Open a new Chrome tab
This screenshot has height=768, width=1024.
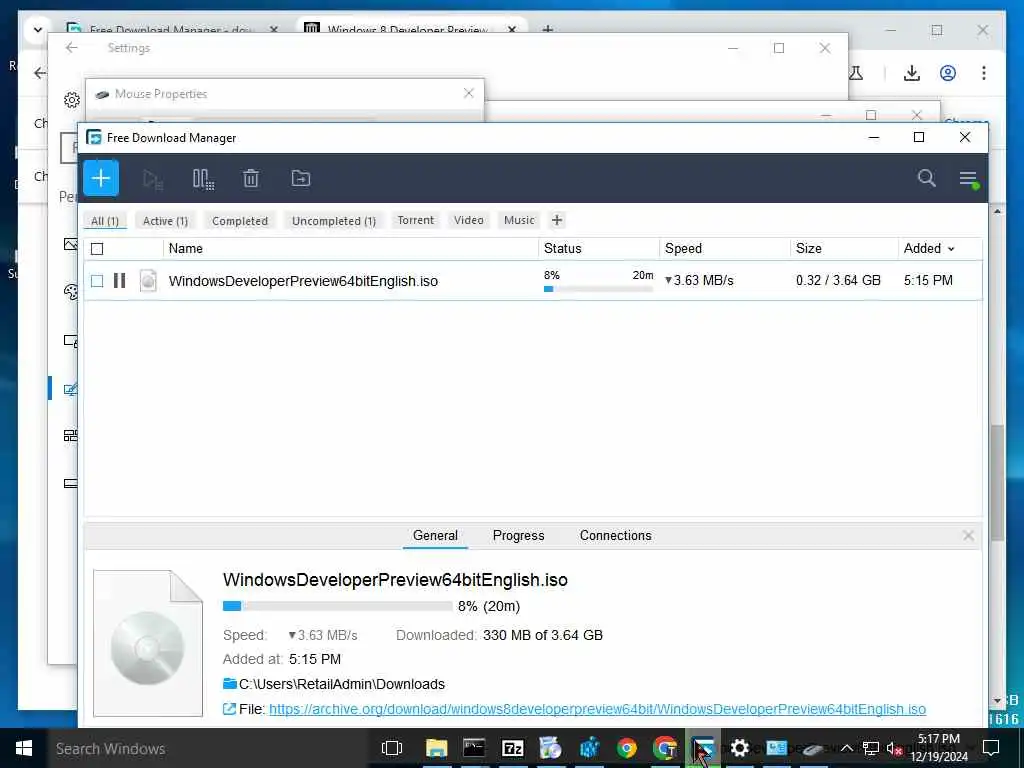point(547,29)
